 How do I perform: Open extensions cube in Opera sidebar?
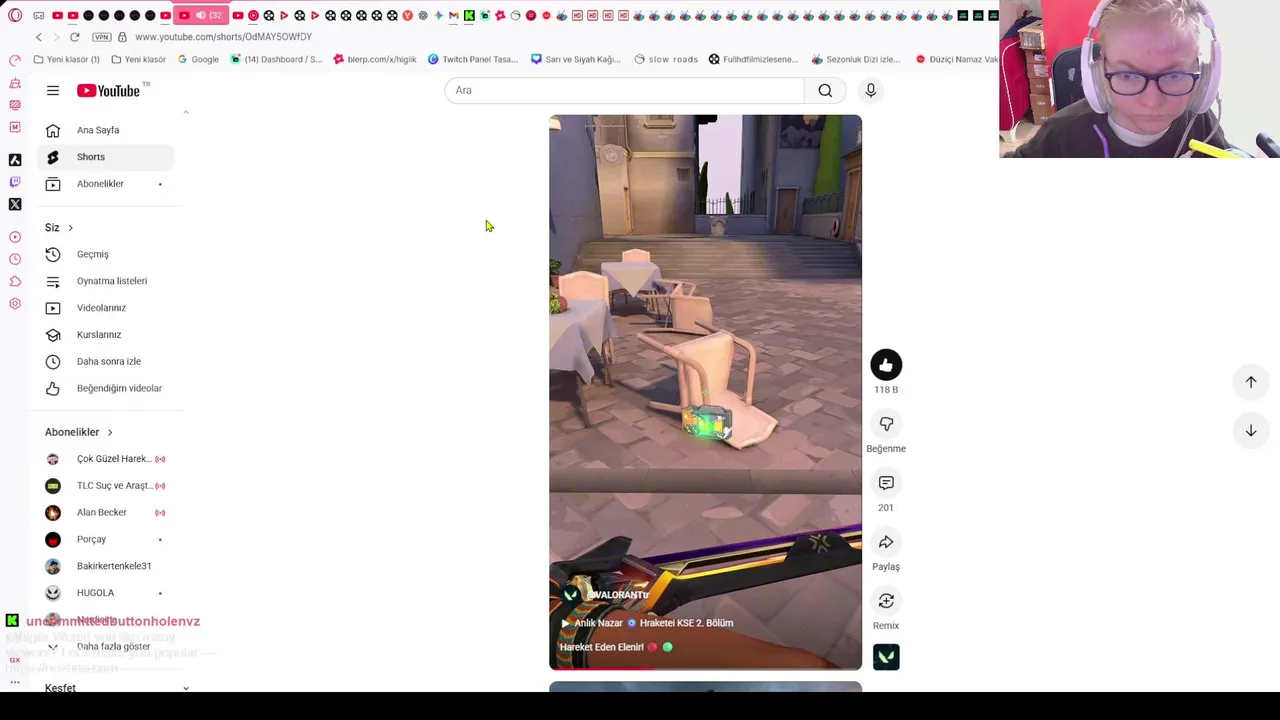pyautogui.click(x=15, y=281)
